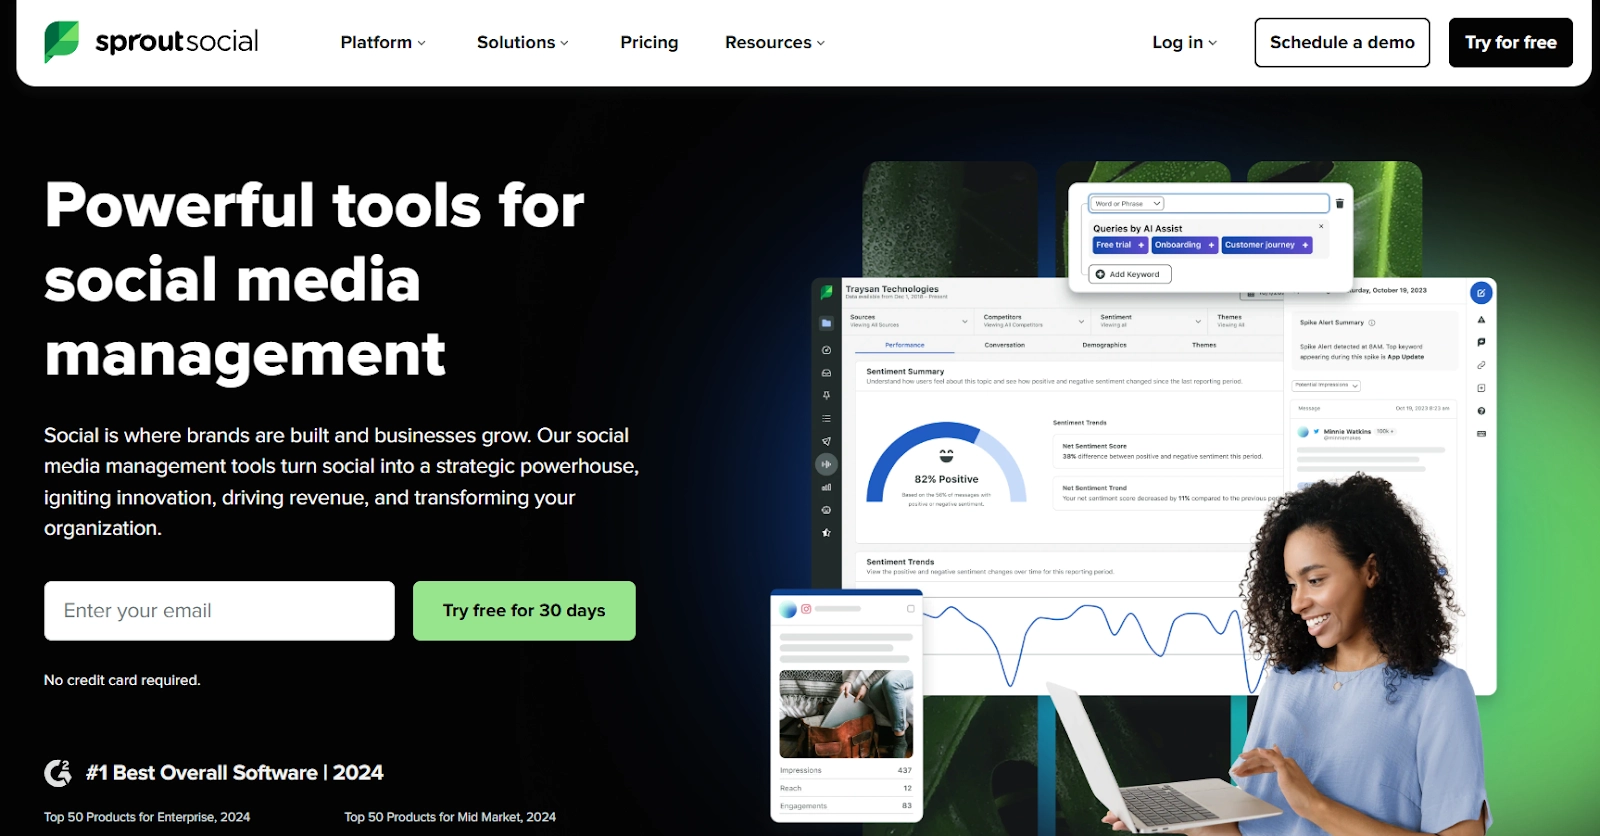Click the black Try for free button

1511,42
